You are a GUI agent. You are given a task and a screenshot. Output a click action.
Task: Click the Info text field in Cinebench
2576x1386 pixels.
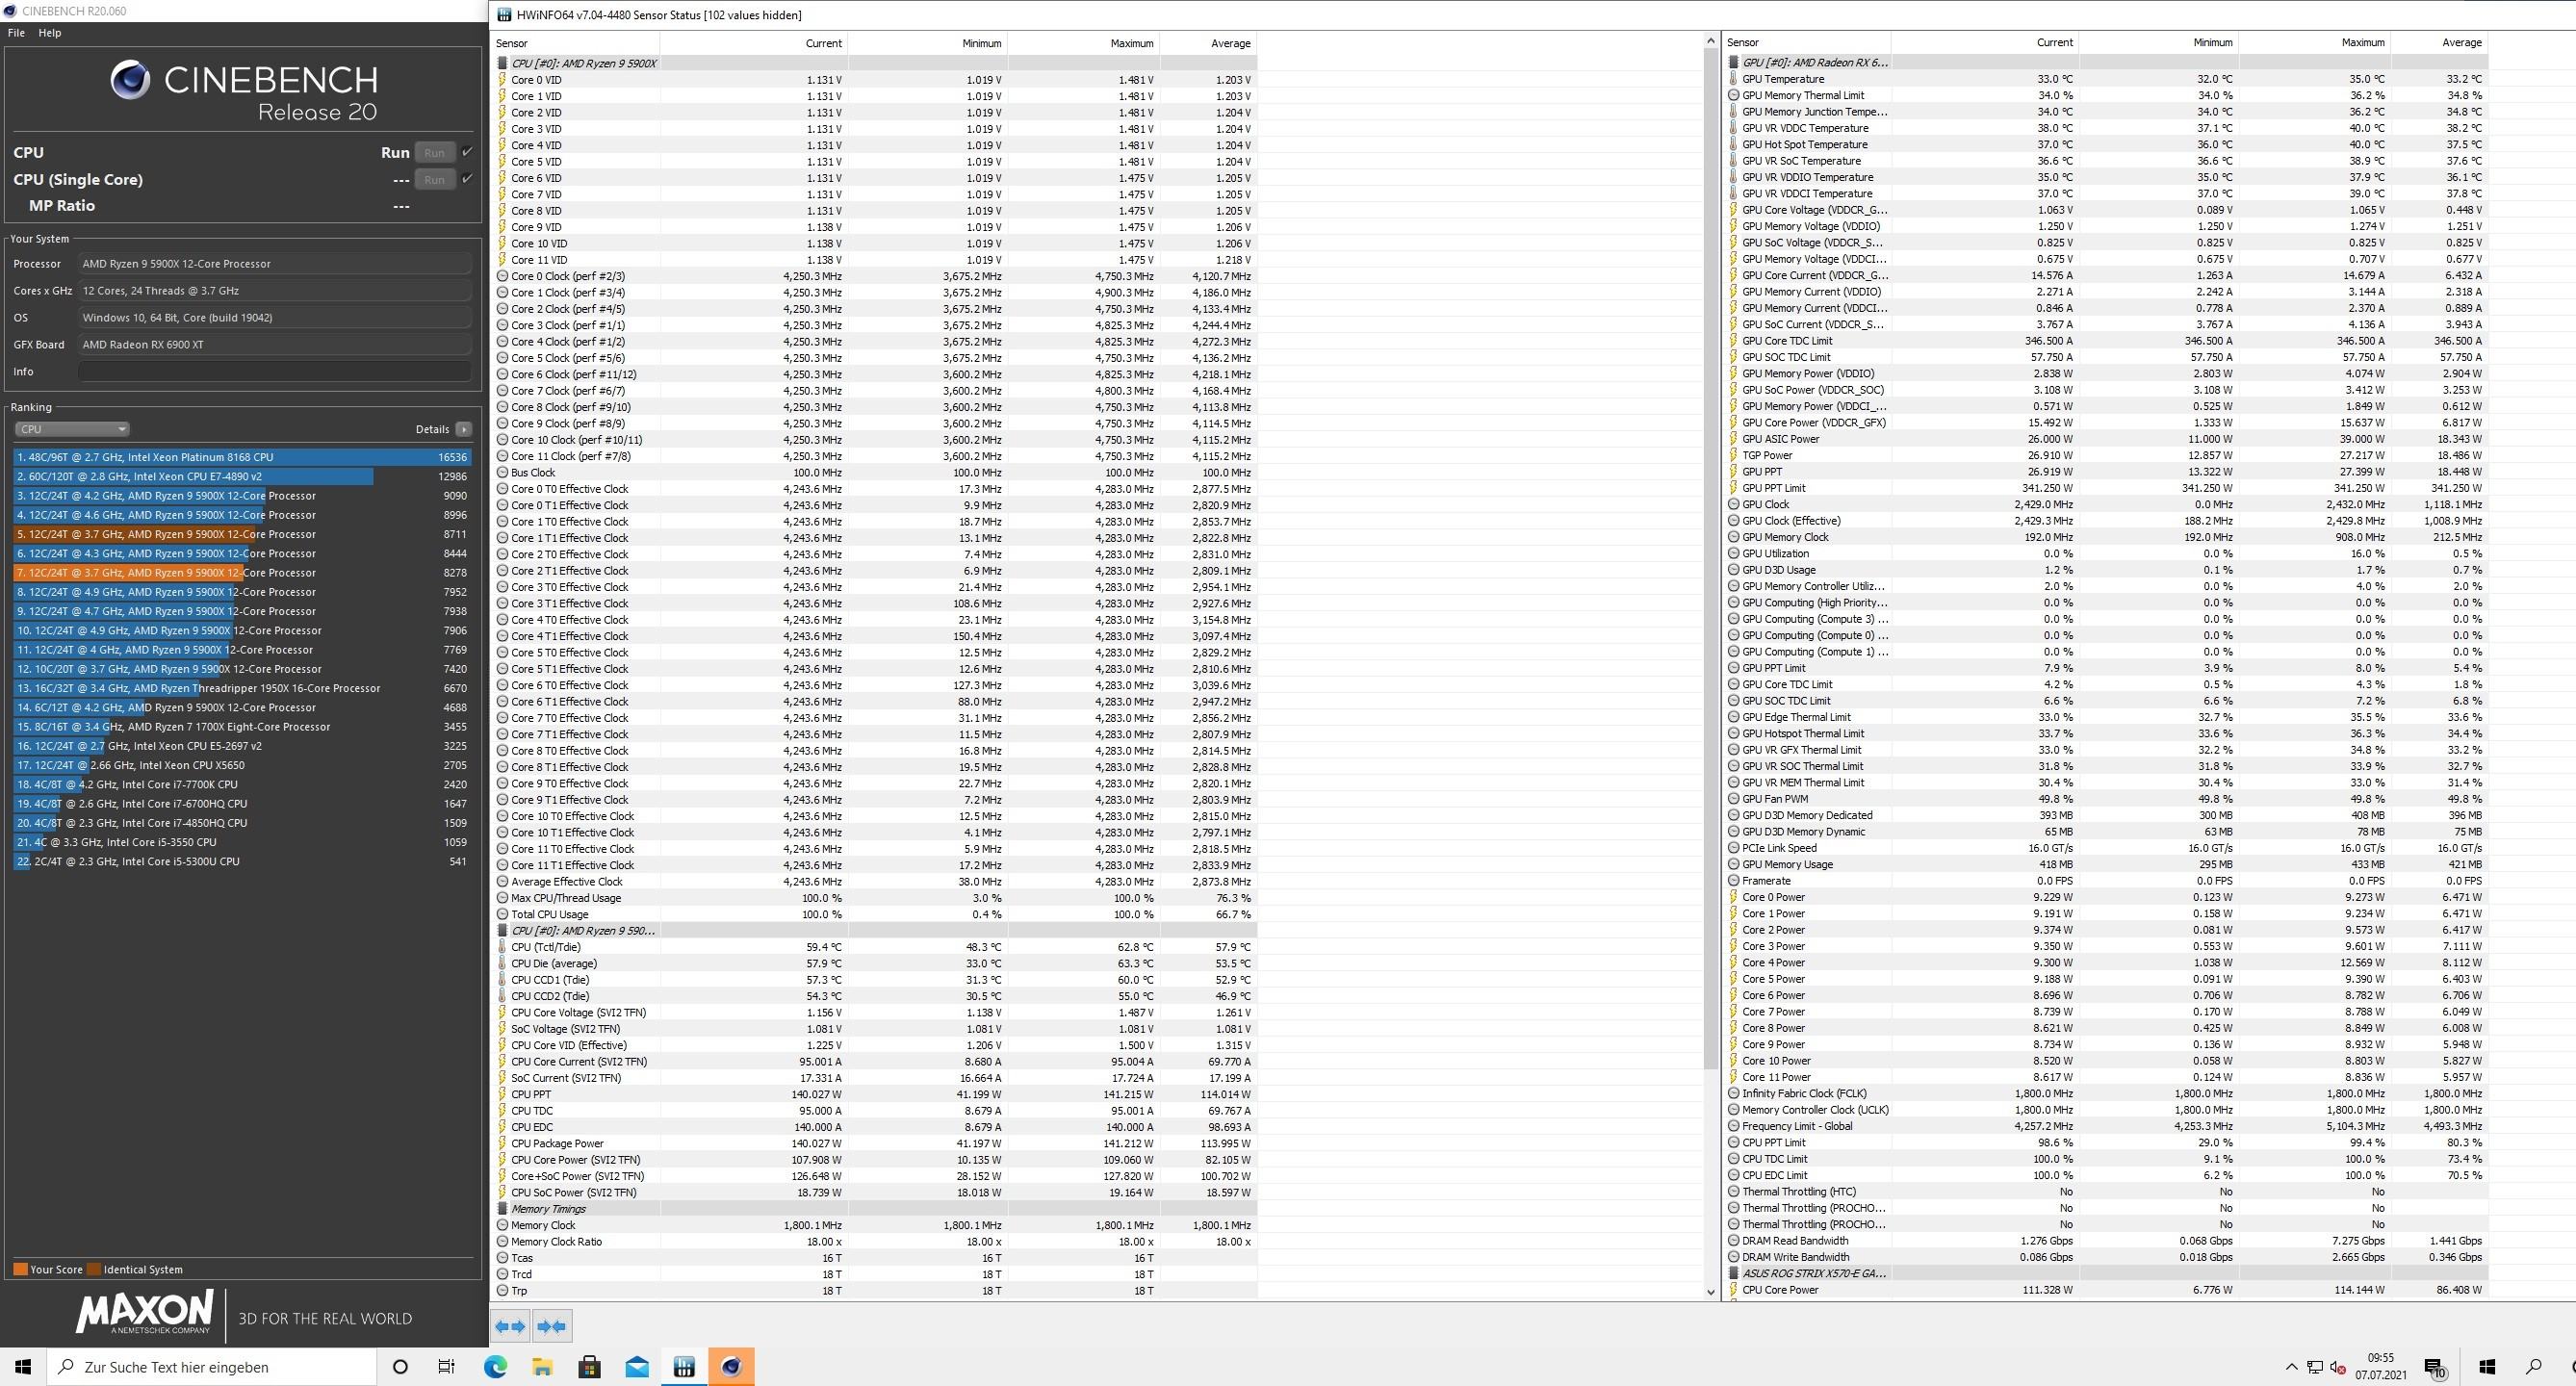tap(274, 371)
